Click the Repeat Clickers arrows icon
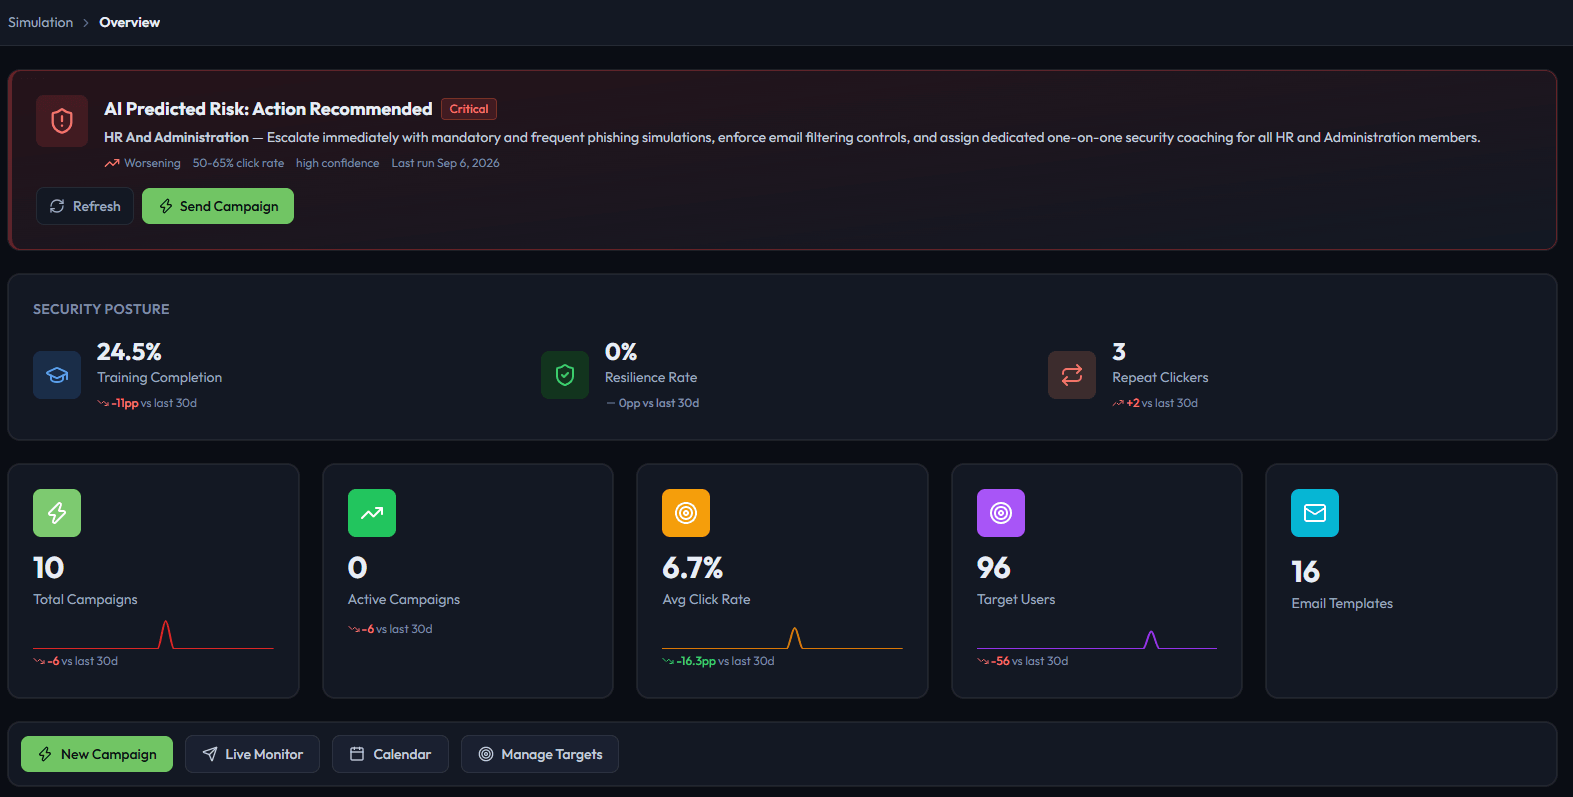Image resolution: width=1573 pixels, height=797 pixels. (x=1072, y=375)
